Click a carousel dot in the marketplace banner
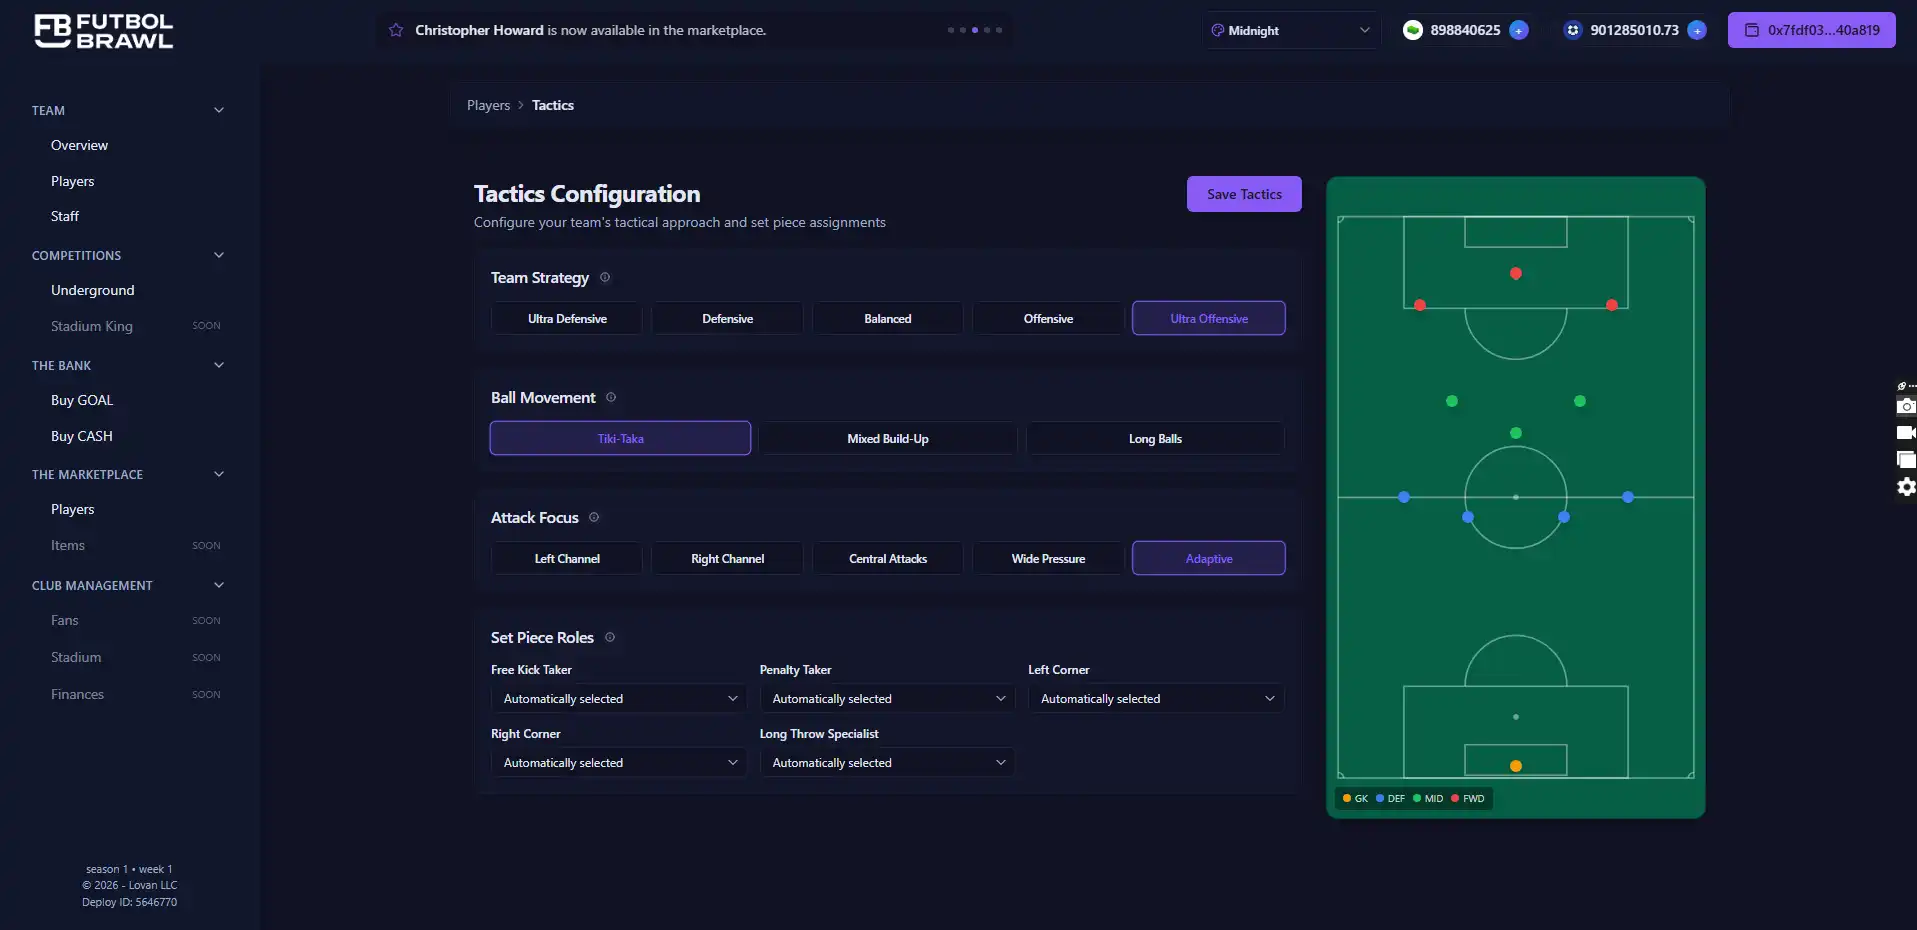Image resolution: width=1917 pixels, height=930 pixels. (974, 30)
